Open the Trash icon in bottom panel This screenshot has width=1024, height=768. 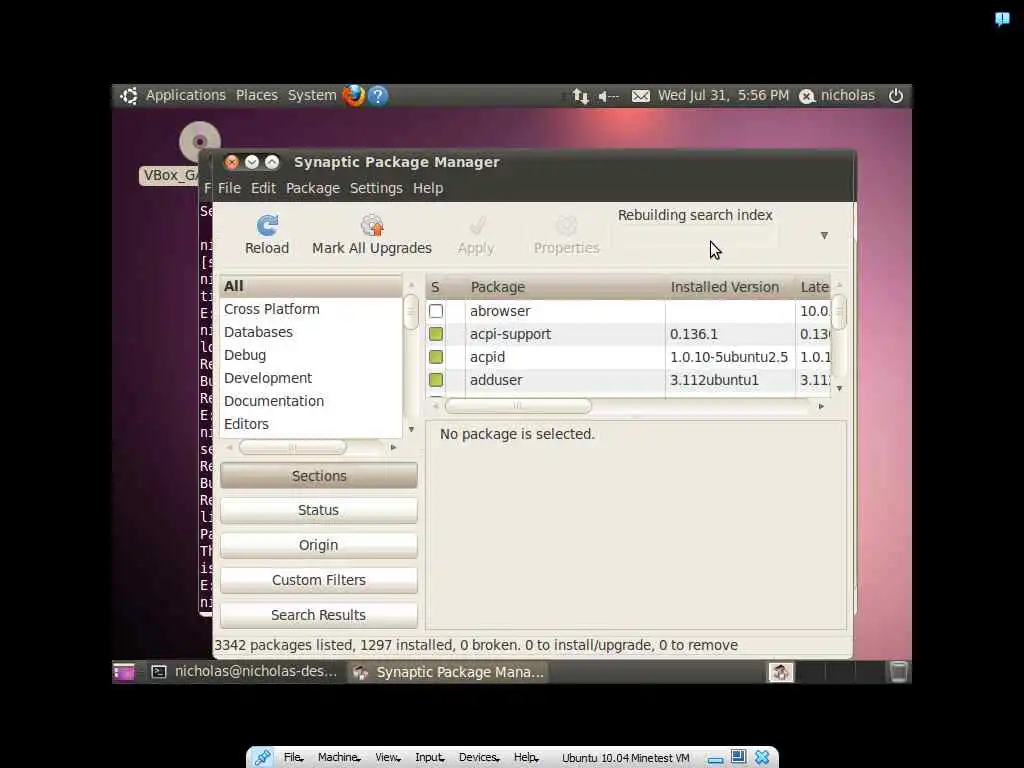click(x=899, y=672)
